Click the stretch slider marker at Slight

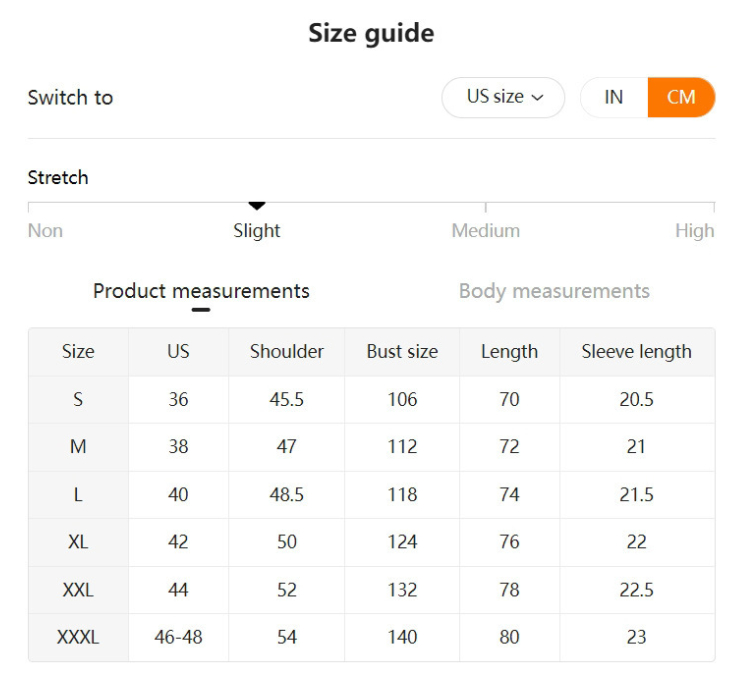[257, 205]
